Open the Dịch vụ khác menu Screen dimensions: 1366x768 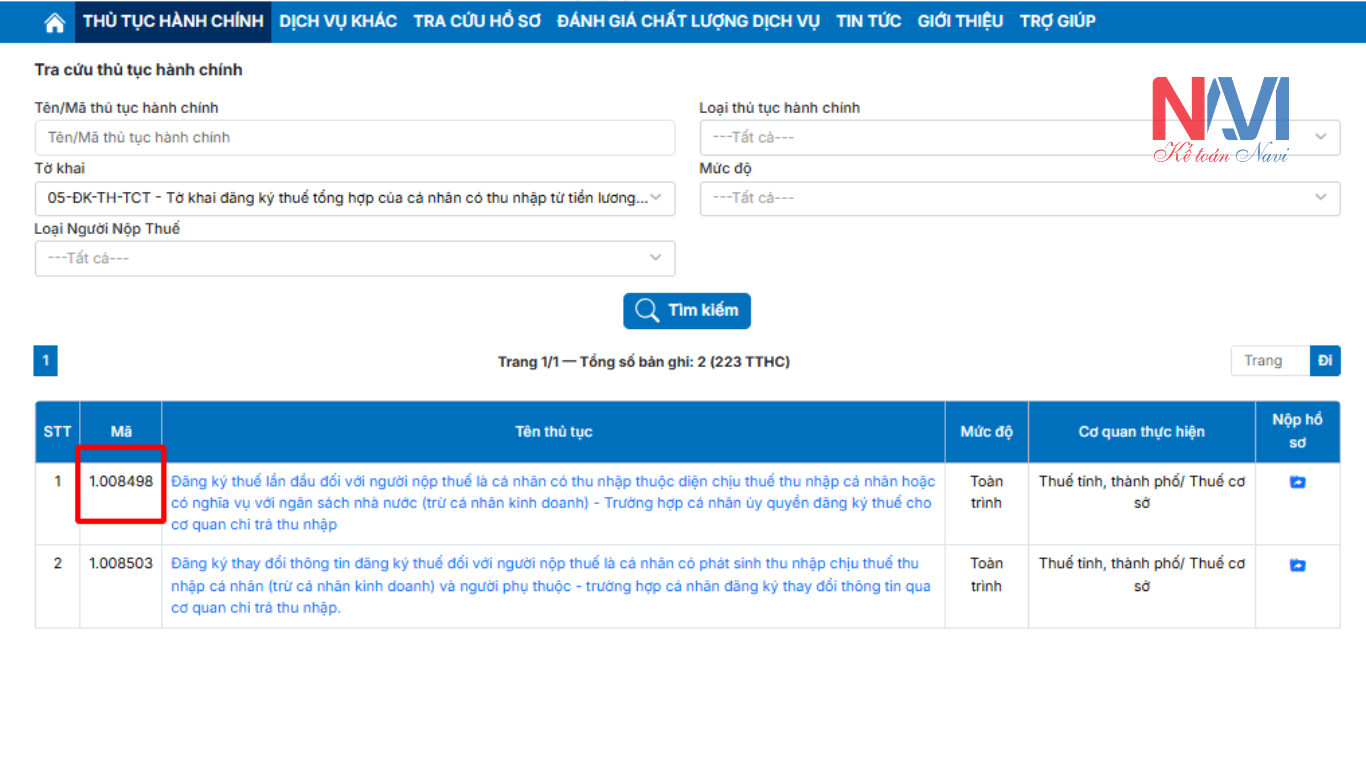[x=338, y=21]
